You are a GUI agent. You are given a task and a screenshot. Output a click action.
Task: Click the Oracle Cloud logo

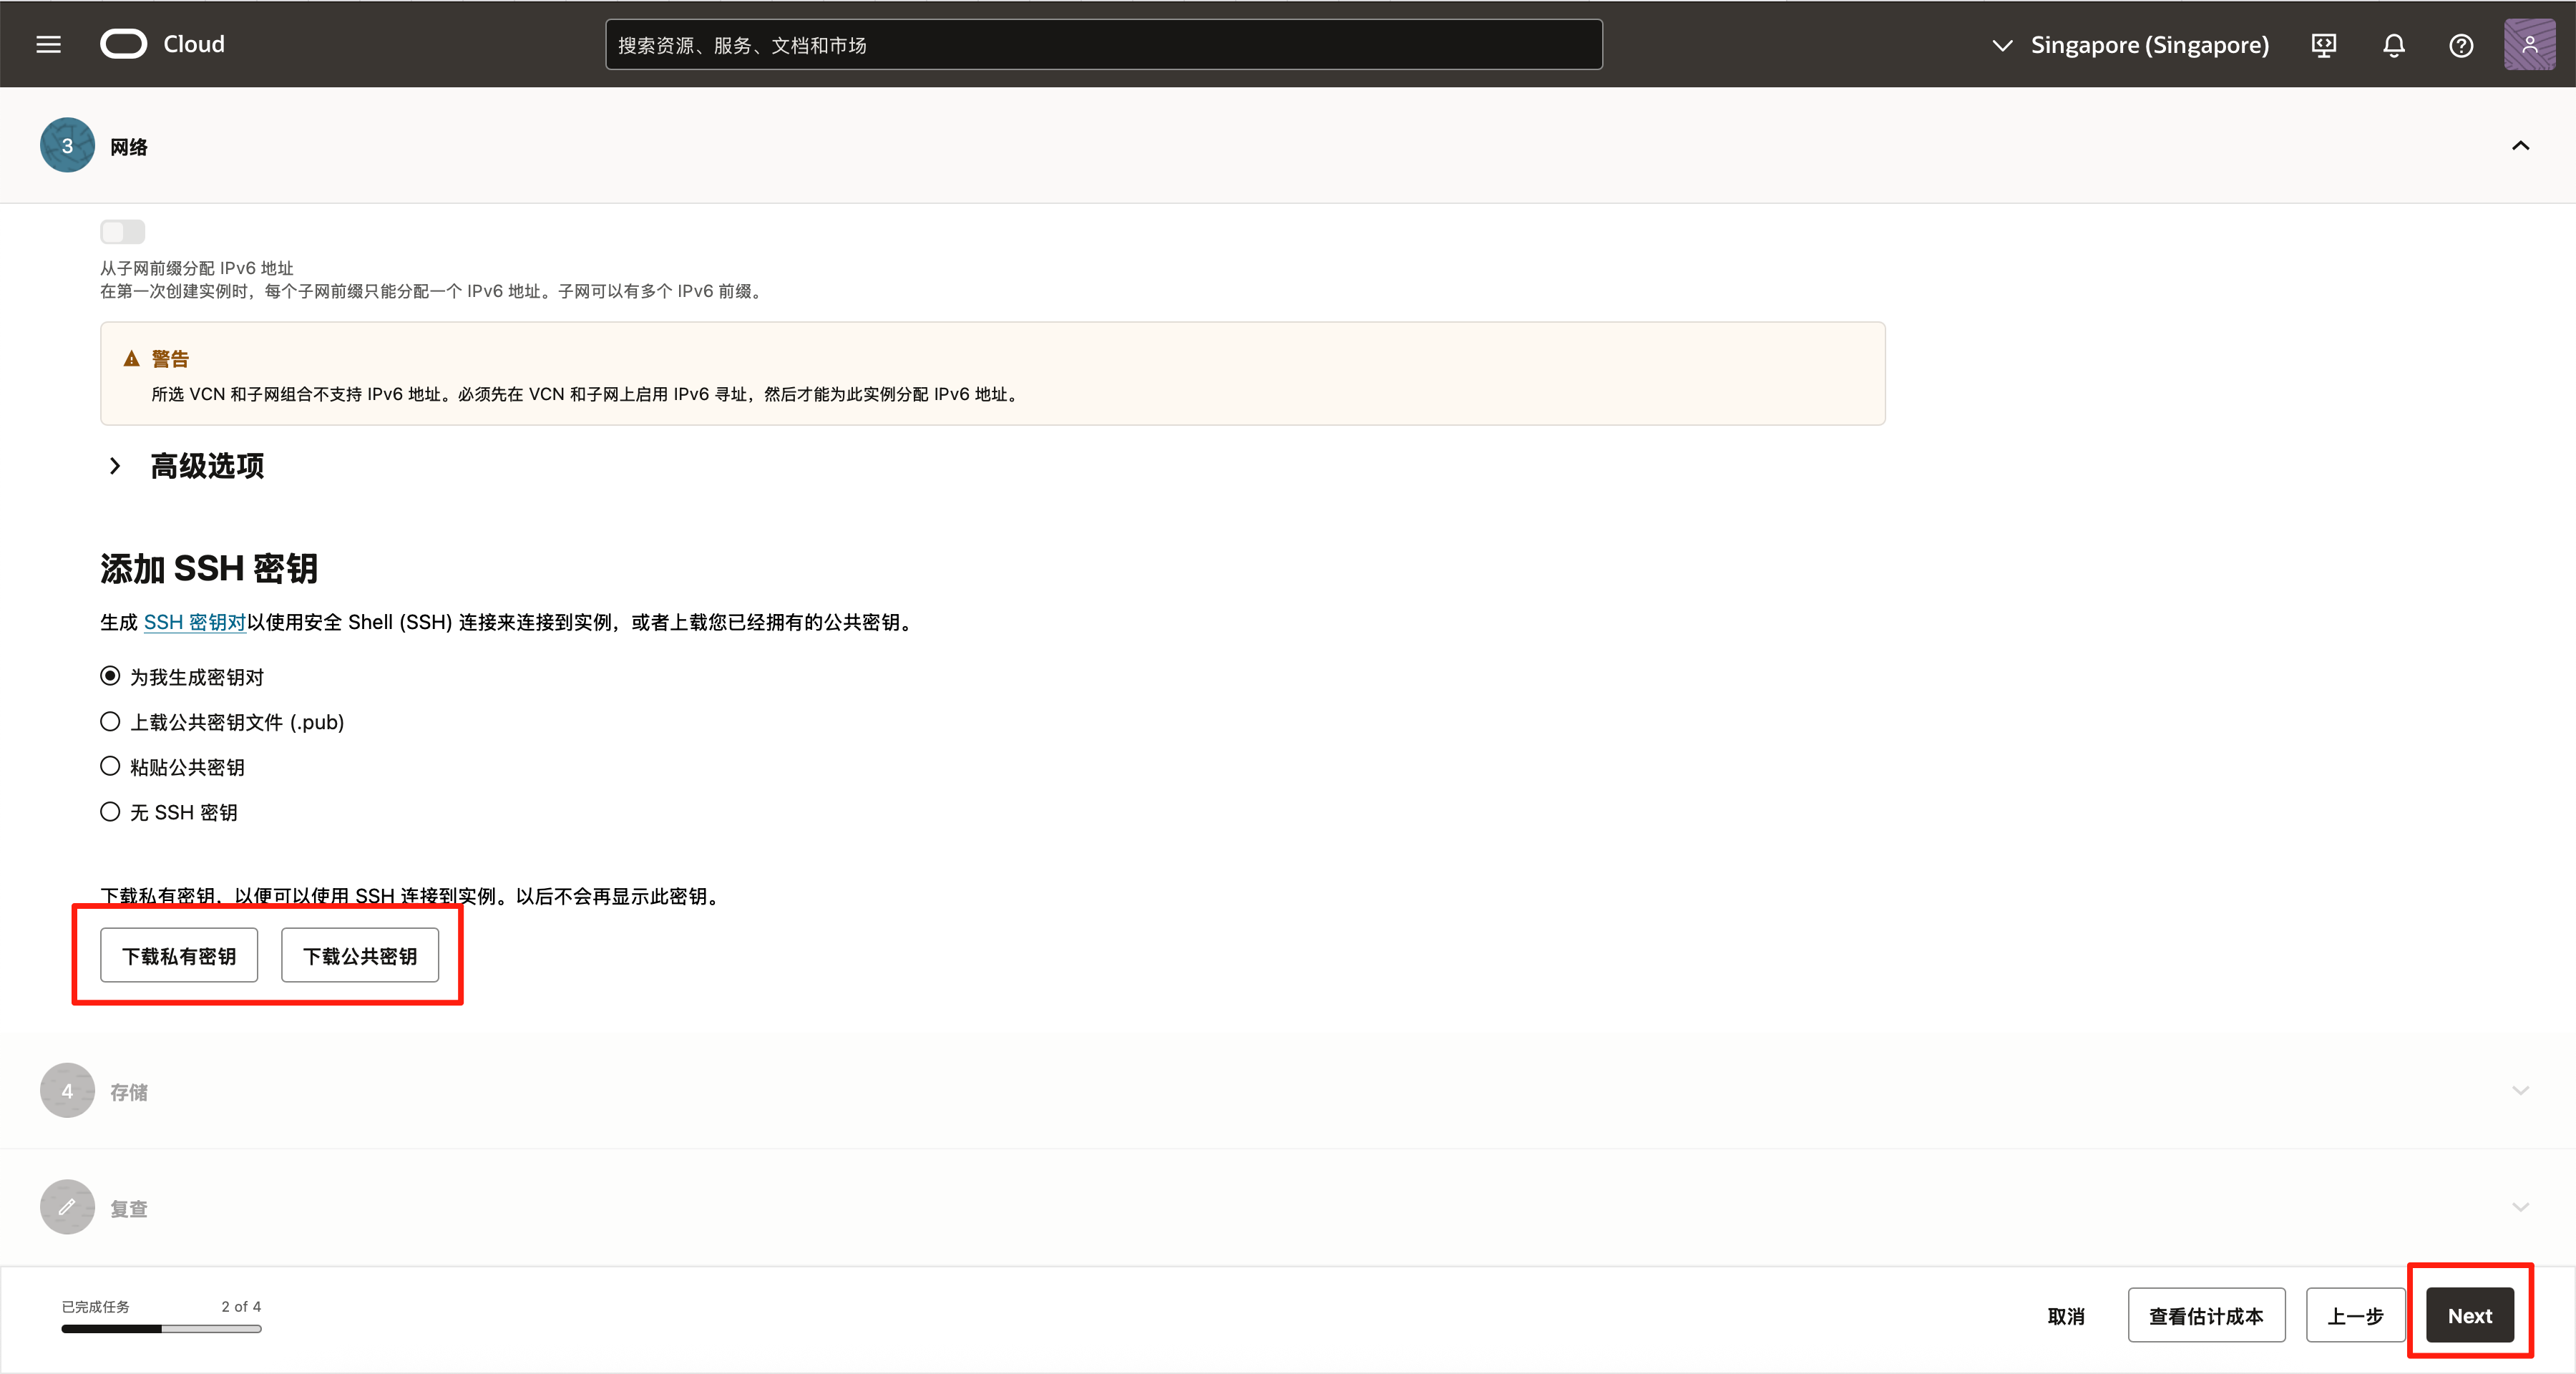click(x=124, y=44)
